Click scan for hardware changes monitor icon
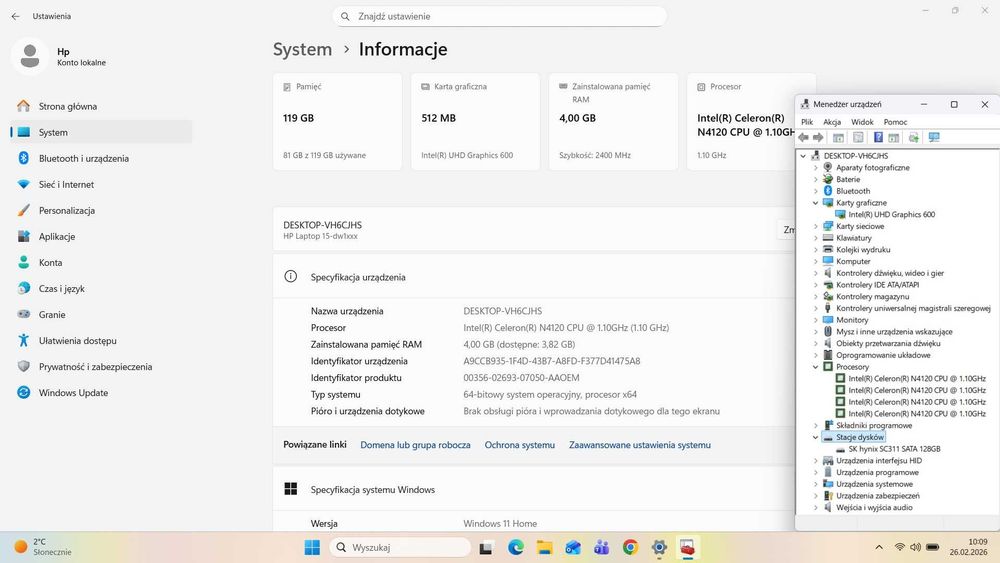The width and height of the screenshot is (1000, 563). pos(934,137)
